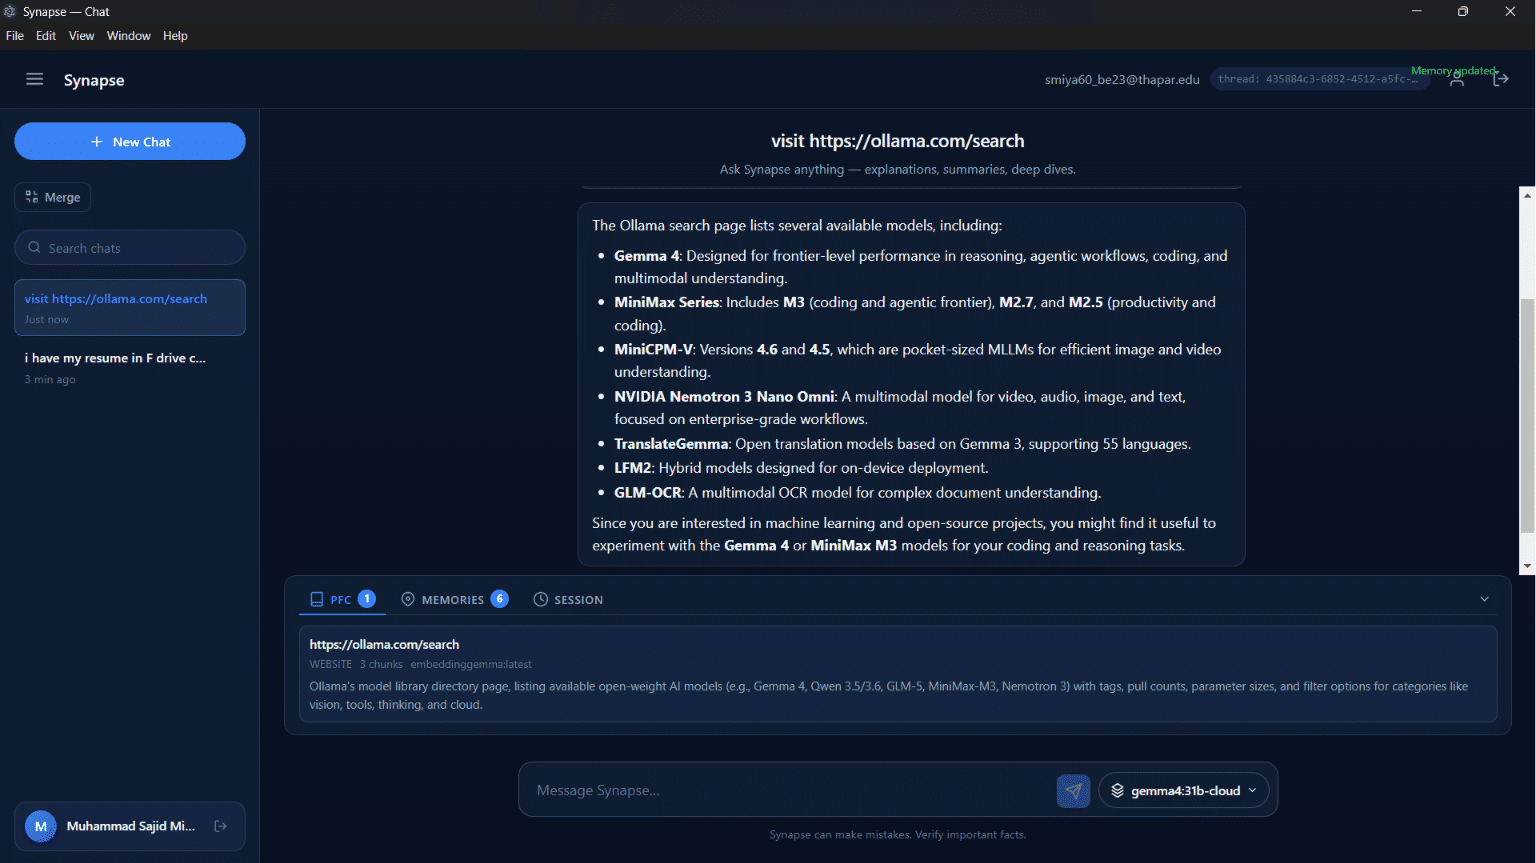Click the 'Gemma 4' bullet heading

coord(647,256)
